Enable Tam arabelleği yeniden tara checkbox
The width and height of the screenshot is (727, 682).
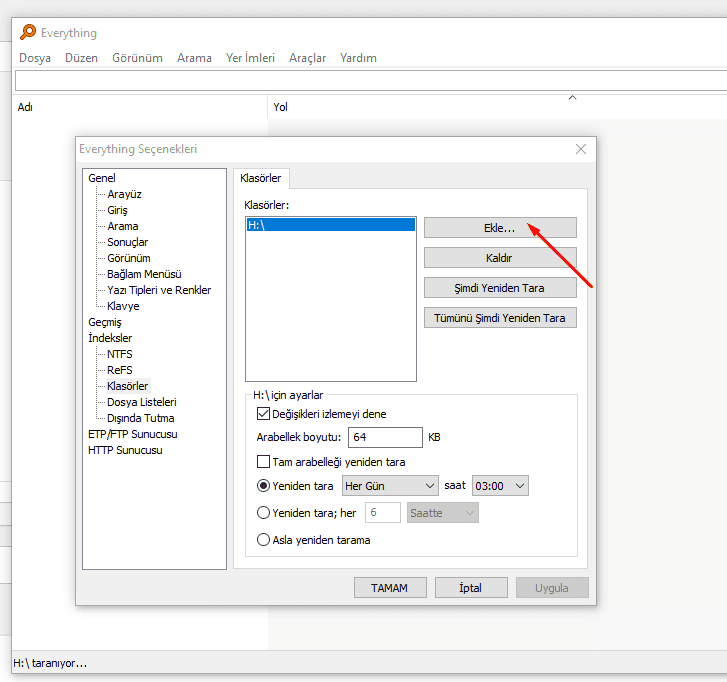coord(263,462)
